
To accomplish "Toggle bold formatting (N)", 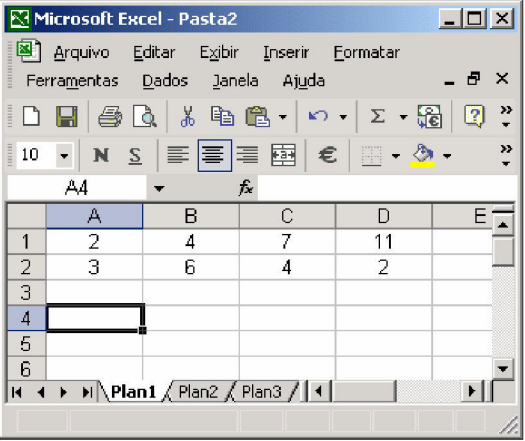I will pyautogui.click(x=101, y=155).
